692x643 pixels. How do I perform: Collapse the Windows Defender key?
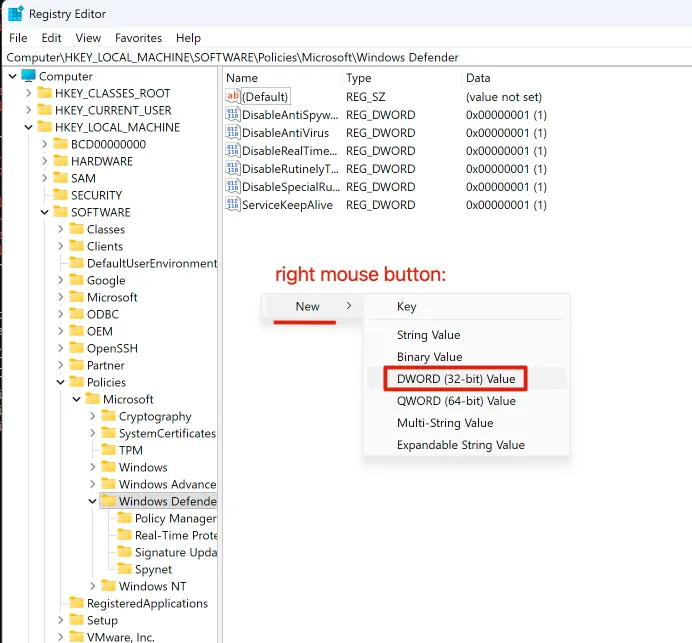pyautogui.click(x=93, y=501)
